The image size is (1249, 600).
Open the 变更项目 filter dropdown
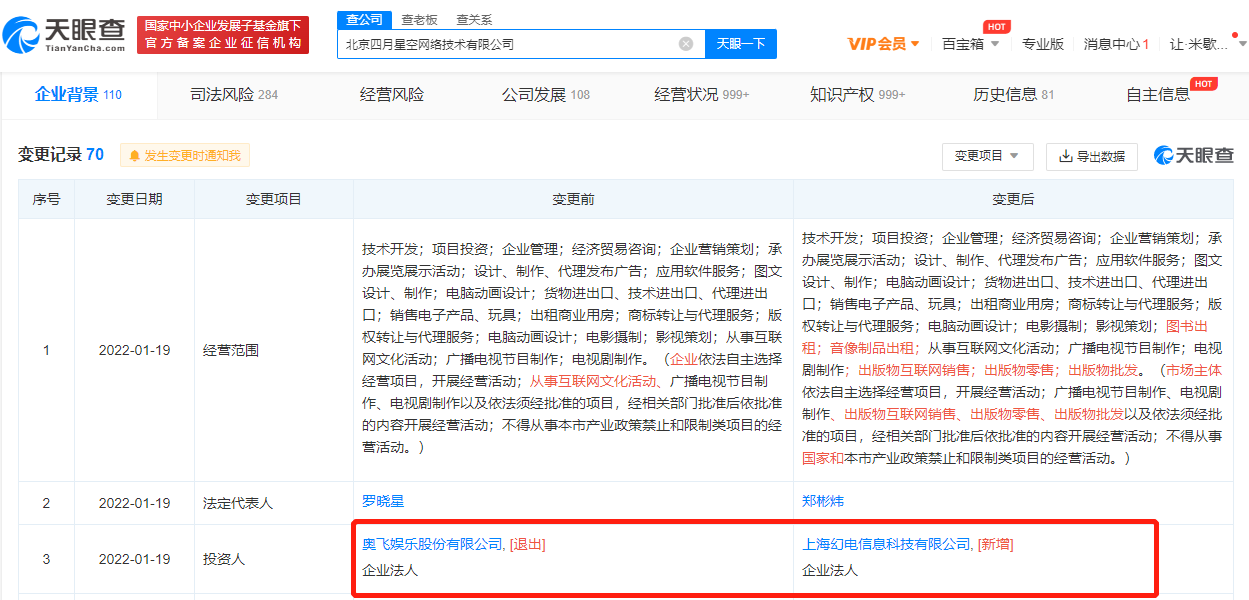coord(986,156)
